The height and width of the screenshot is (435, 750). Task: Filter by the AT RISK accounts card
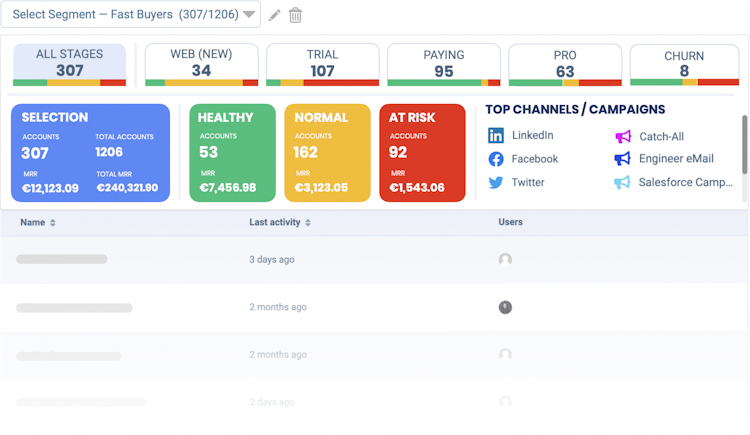pyautogui.click(x=422, y=153)
